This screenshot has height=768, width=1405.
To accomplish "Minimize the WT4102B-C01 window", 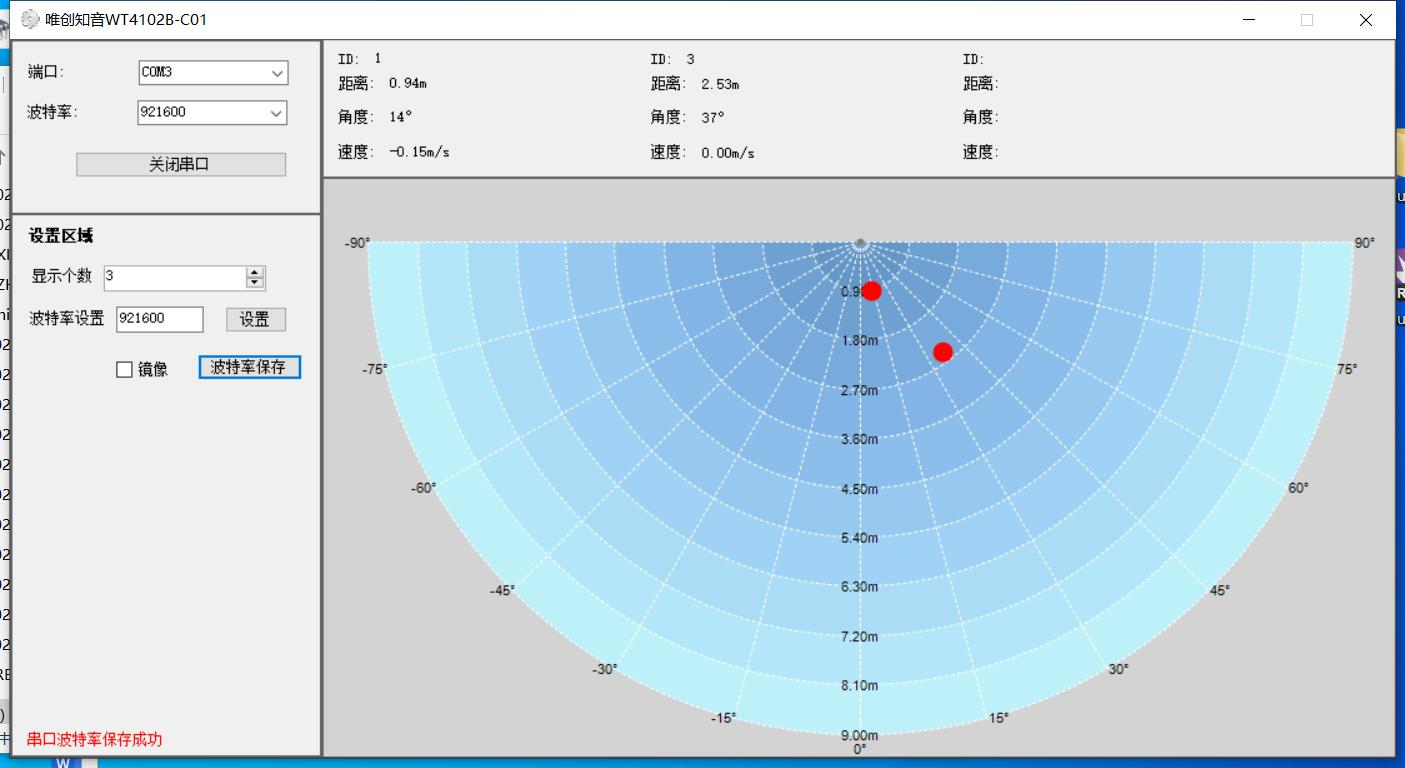I will (x=1249, y=19).
